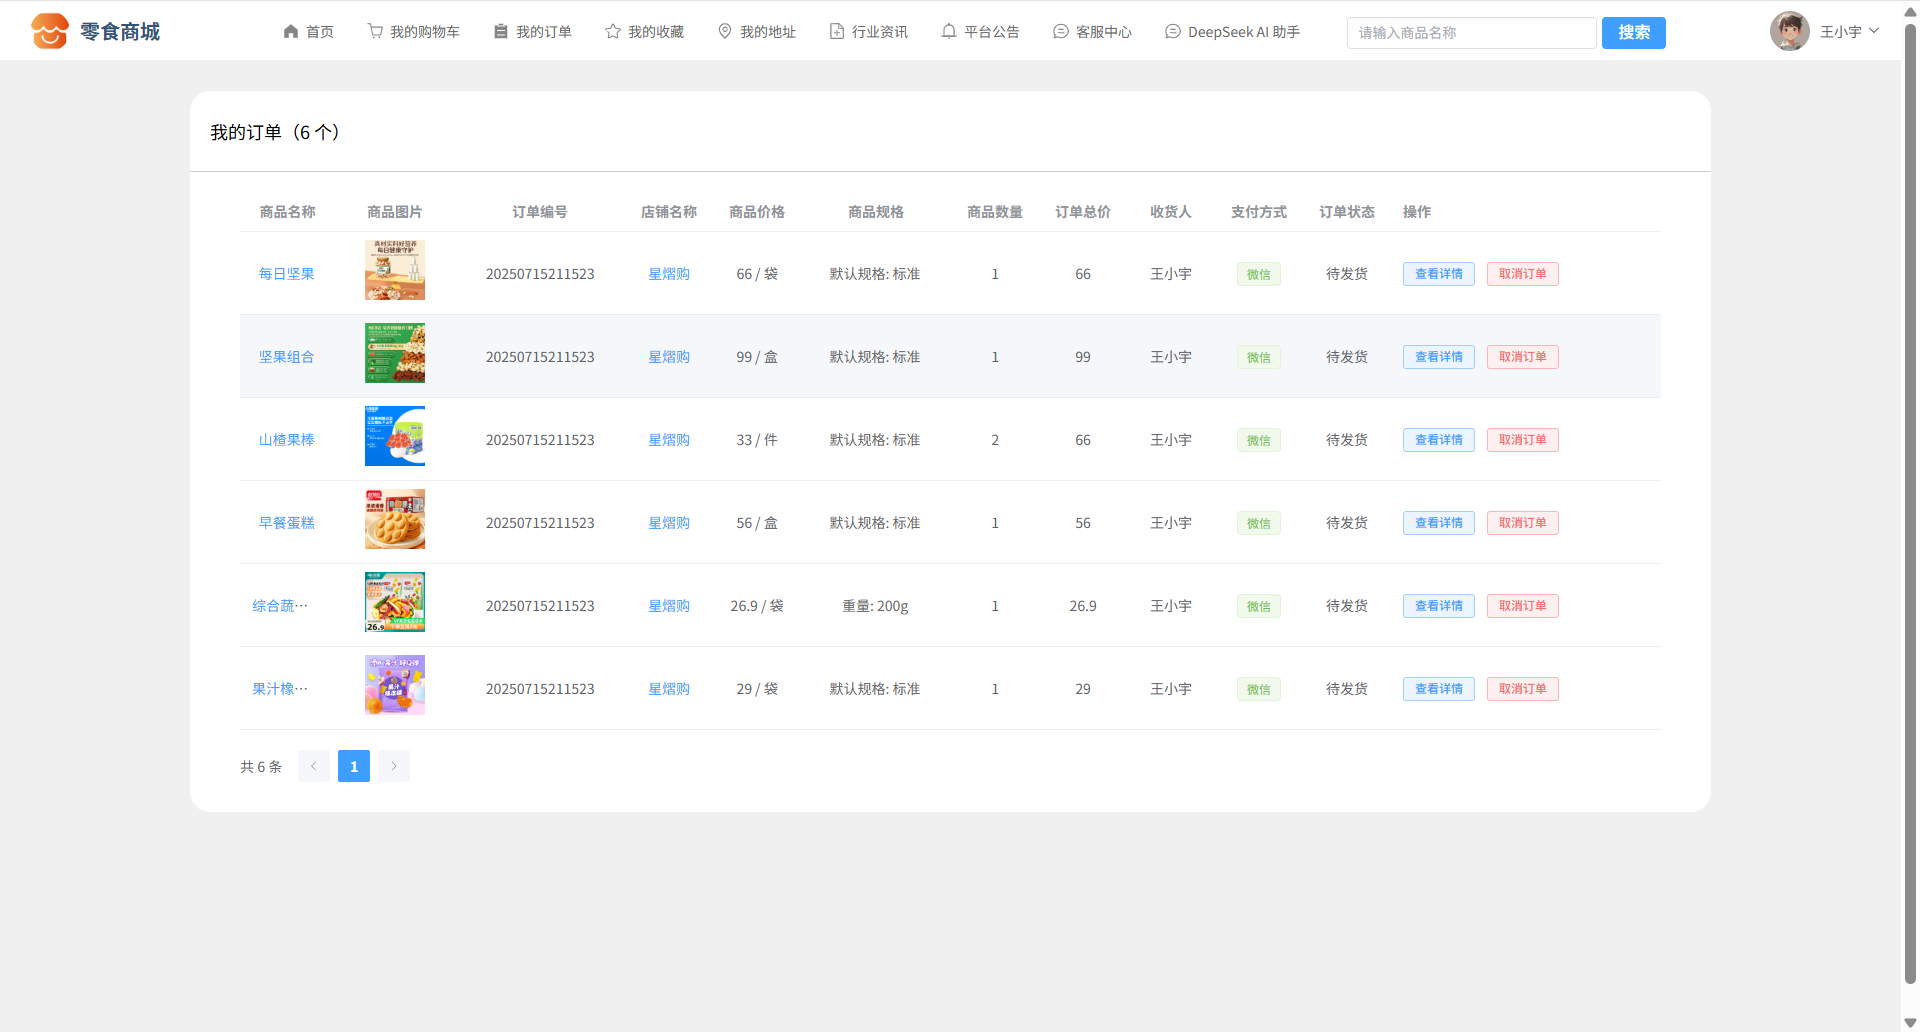1920x1032 pixels.
Task: Click the snack mall logo icon
Action: tap(49, 31)
